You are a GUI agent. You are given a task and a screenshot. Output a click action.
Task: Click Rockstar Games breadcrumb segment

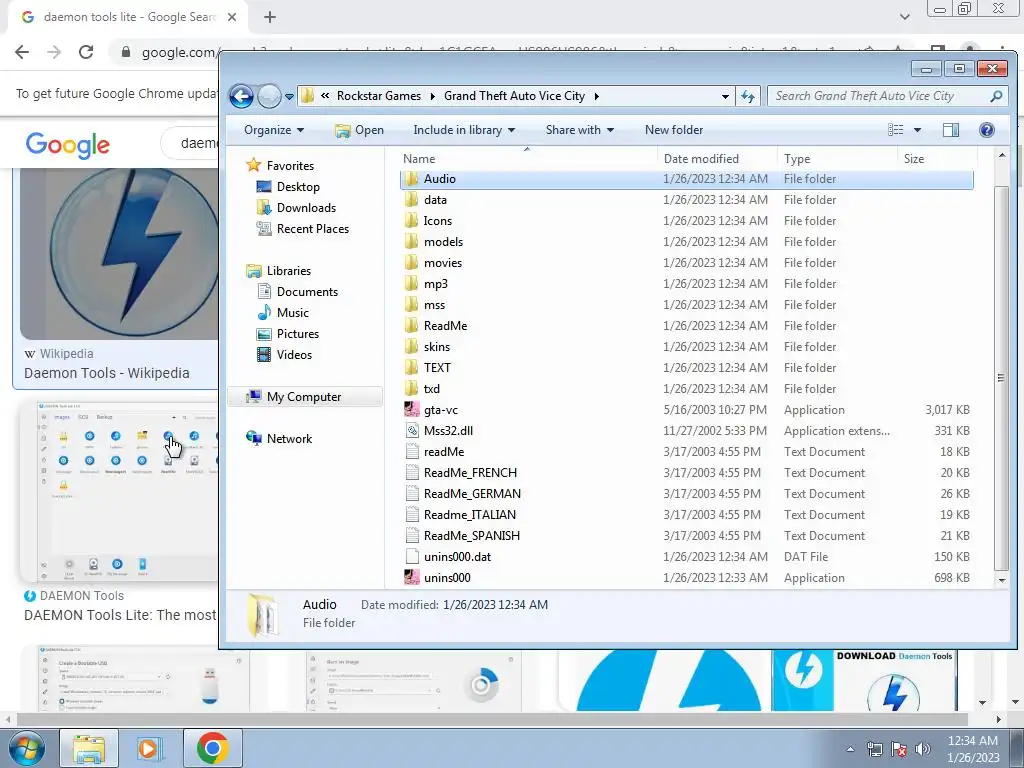(x=379, y=96)
